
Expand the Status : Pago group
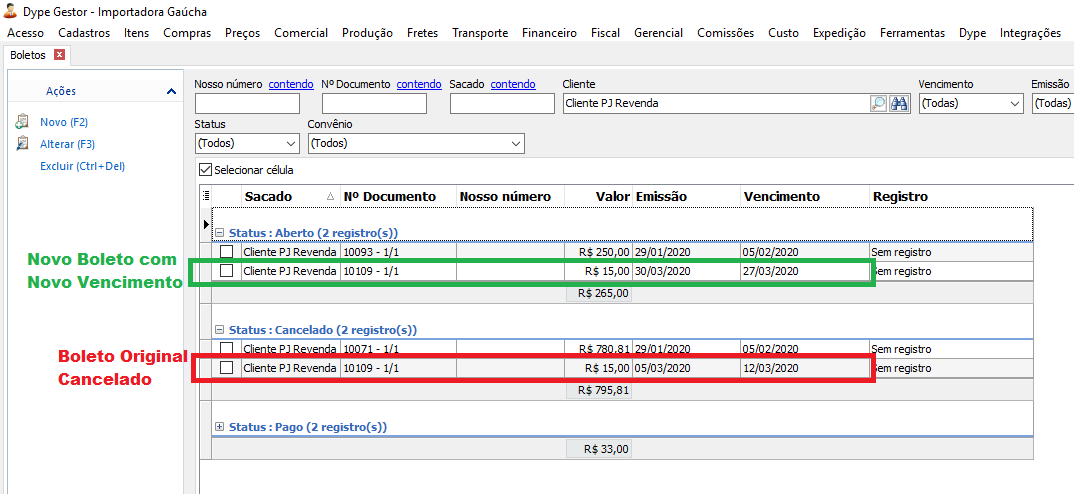220,427
